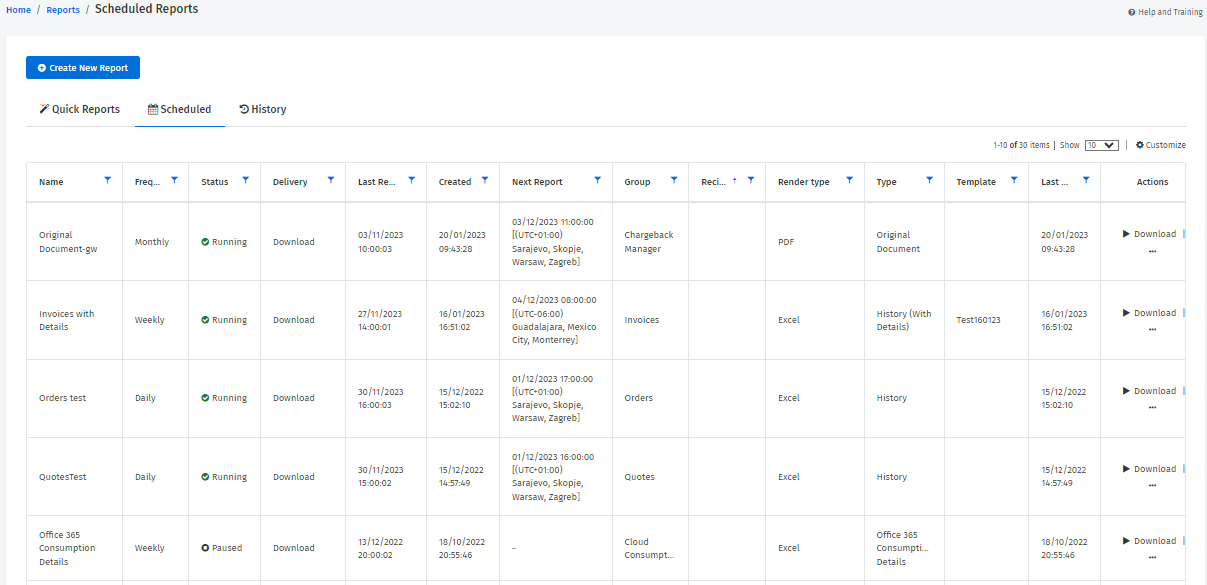Open more actions for Original Document-gw
The height and width of the screenshot is (585, 1207).
coord(1152,251)
